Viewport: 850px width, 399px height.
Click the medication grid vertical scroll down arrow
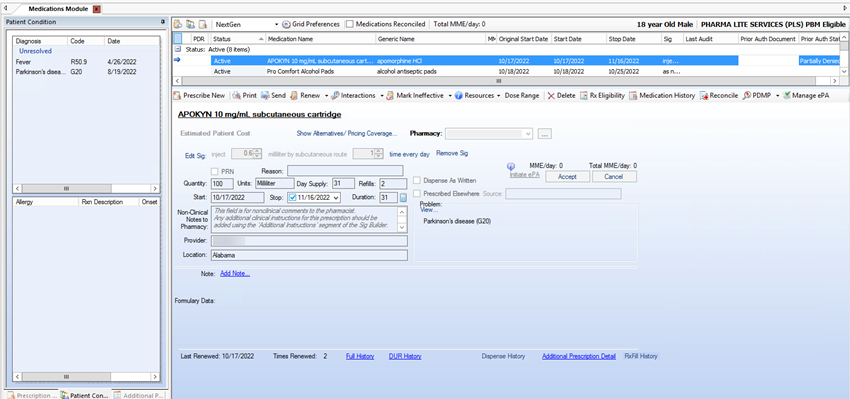(x=844, y=72)
